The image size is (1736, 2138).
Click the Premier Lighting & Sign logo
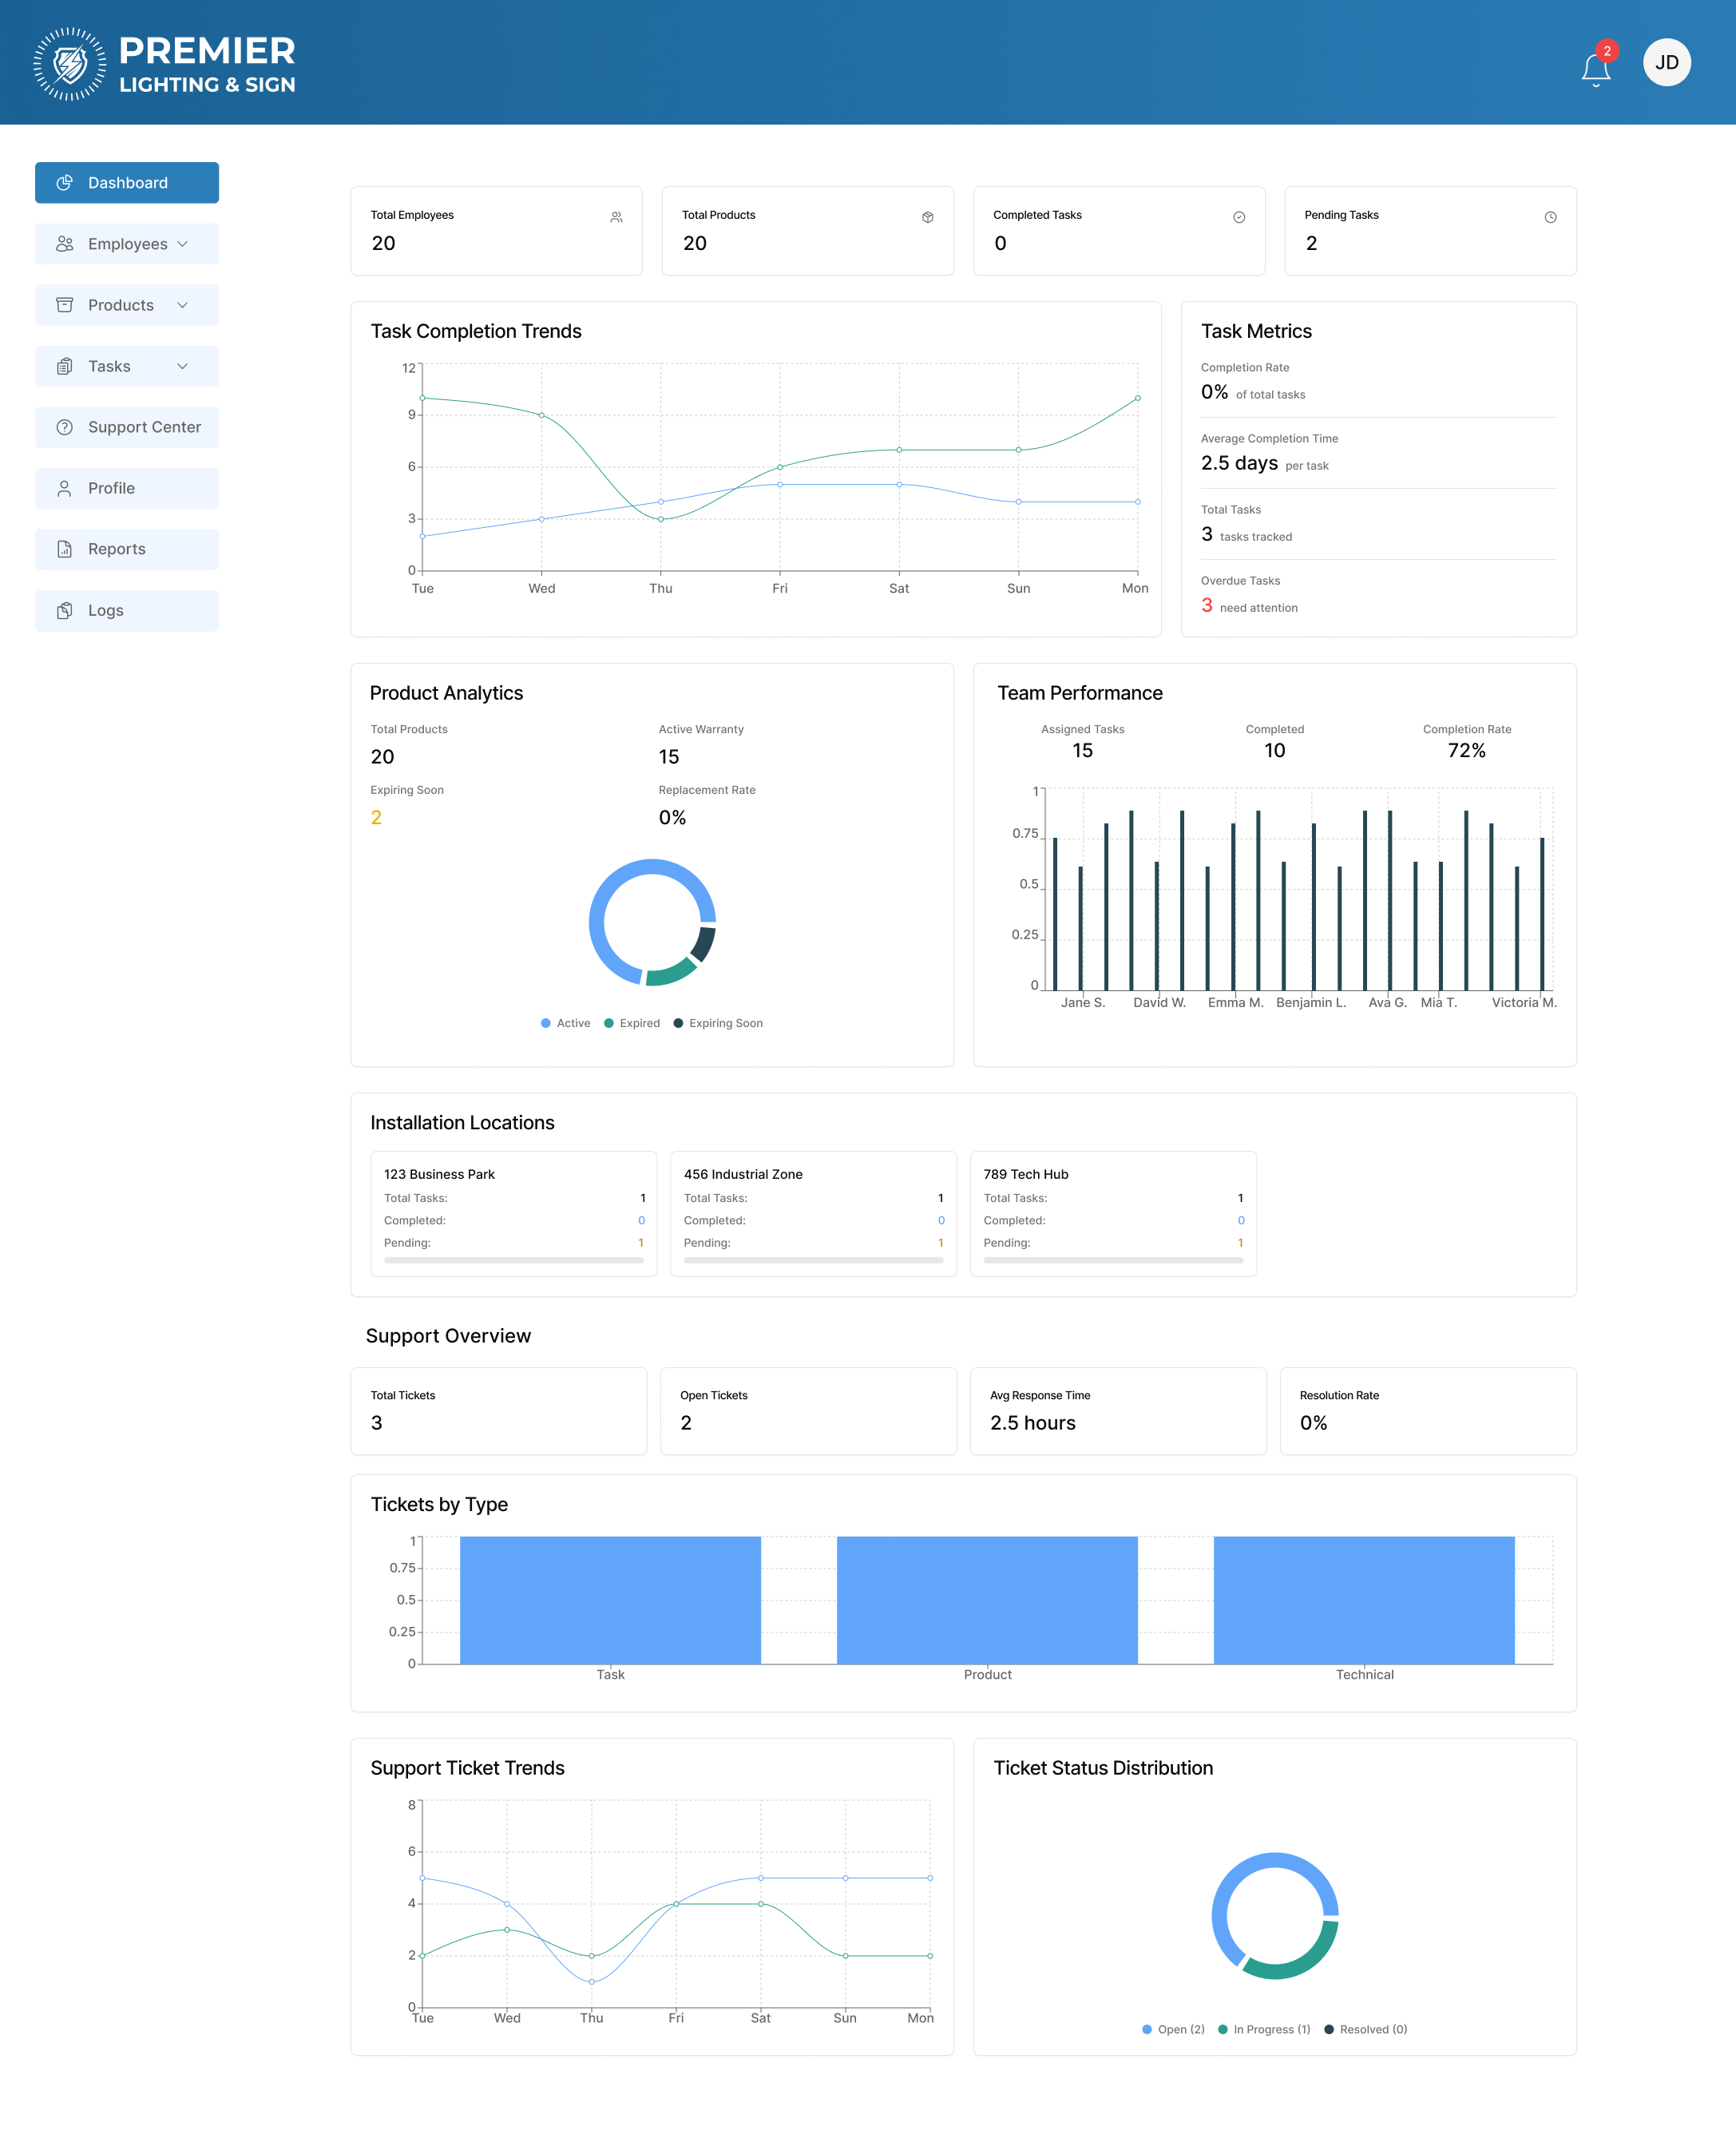(x=165, y=64)
